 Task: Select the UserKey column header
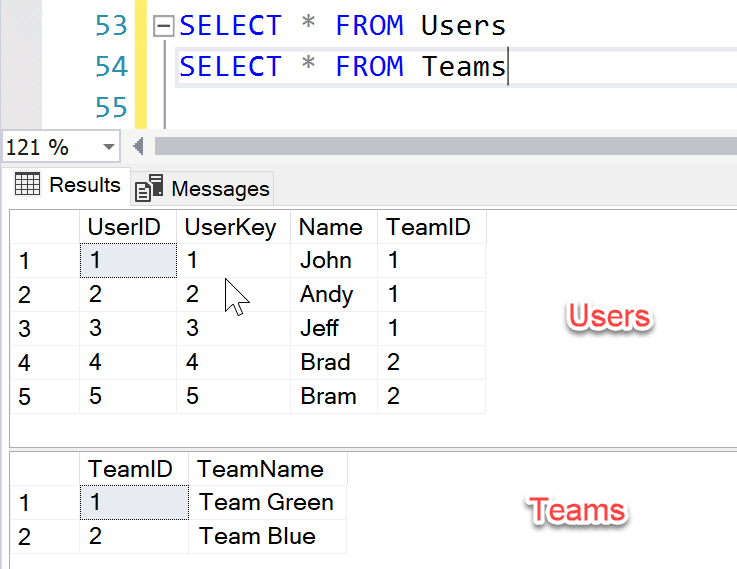[230, 227]
